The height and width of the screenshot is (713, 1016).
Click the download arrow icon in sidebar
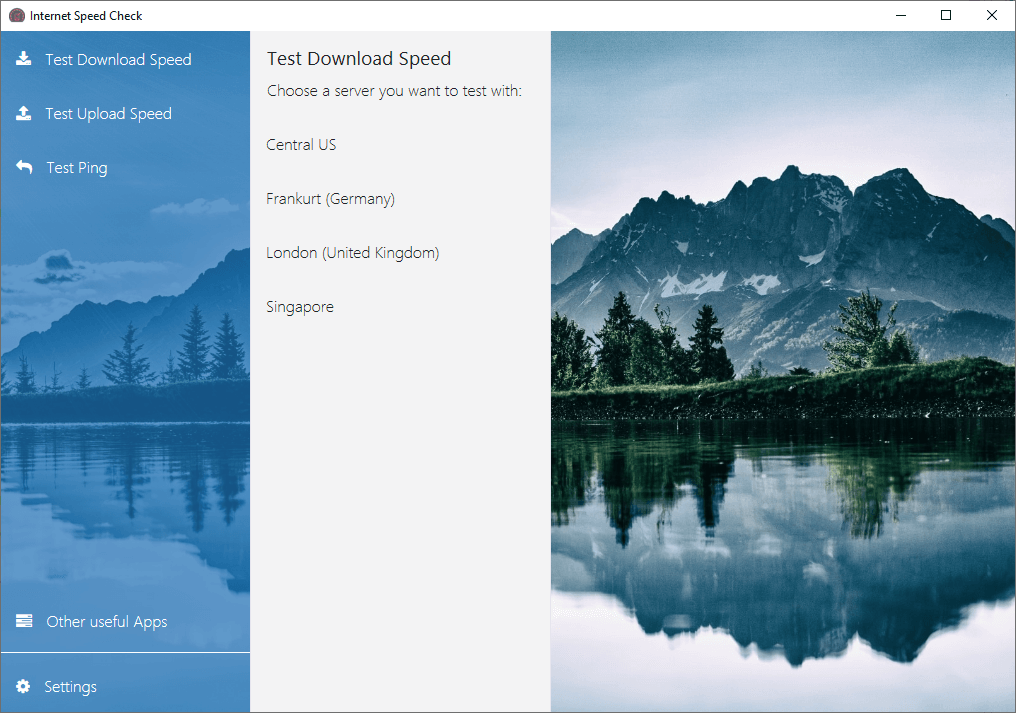click(23, 59)
